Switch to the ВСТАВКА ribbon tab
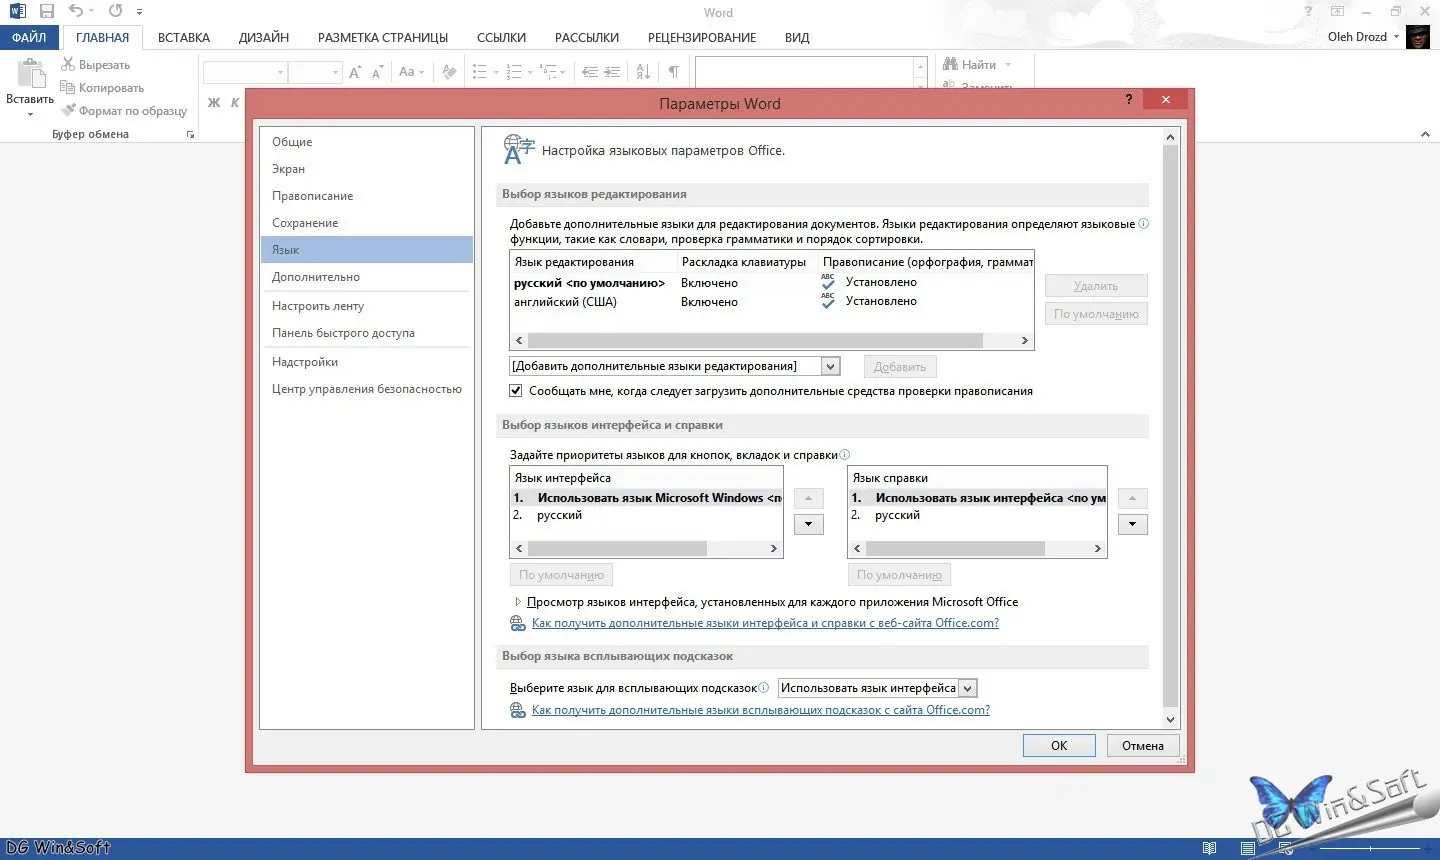Viewport: 1440px width, 860px height. coord(184,37)
